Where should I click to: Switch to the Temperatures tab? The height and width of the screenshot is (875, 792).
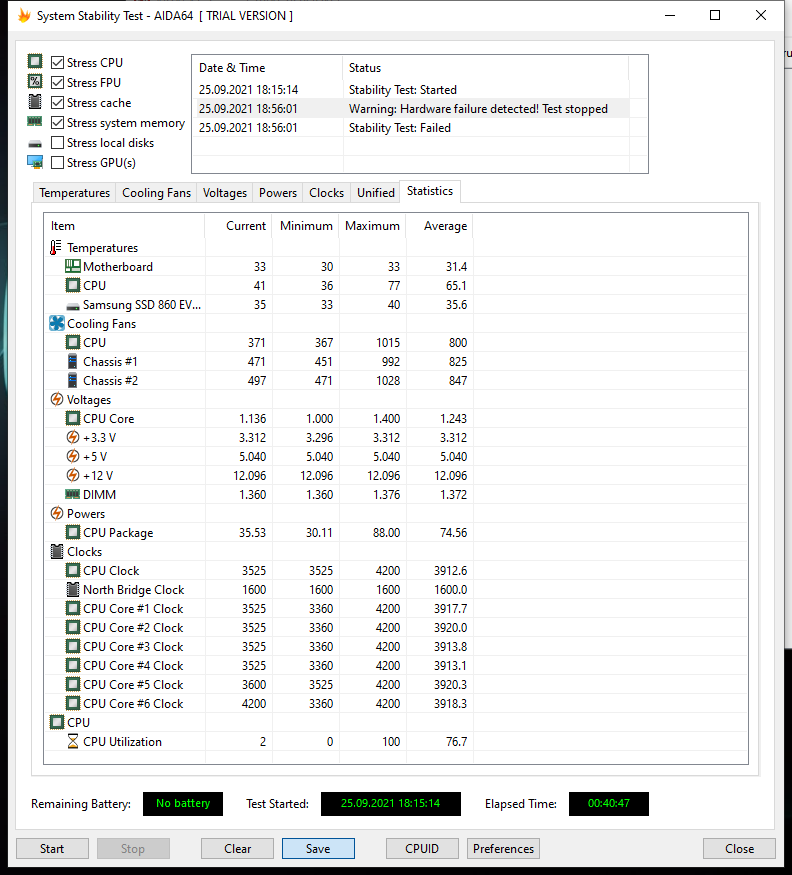pos(74,193)
